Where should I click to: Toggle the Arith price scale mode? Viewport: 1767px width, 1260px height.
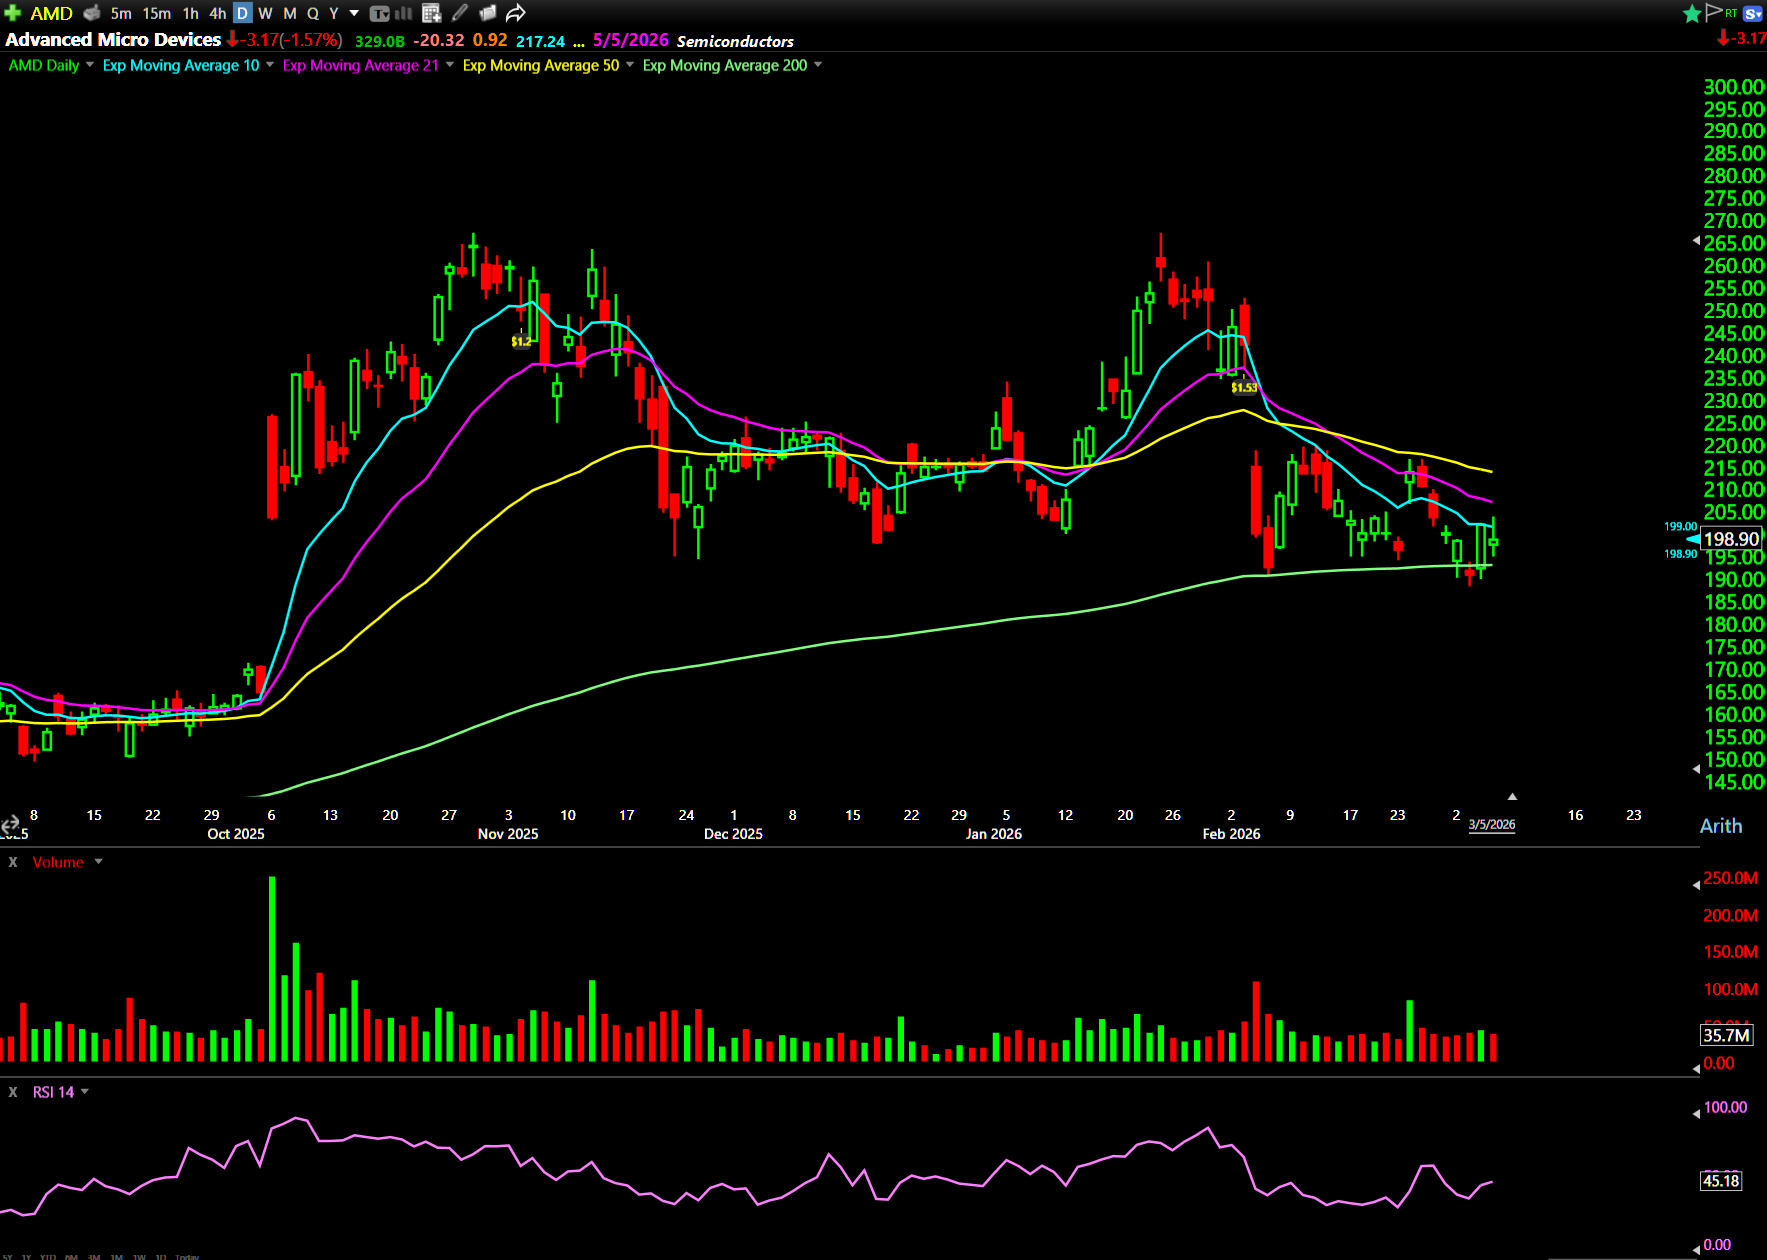(x=1721, y=826)
